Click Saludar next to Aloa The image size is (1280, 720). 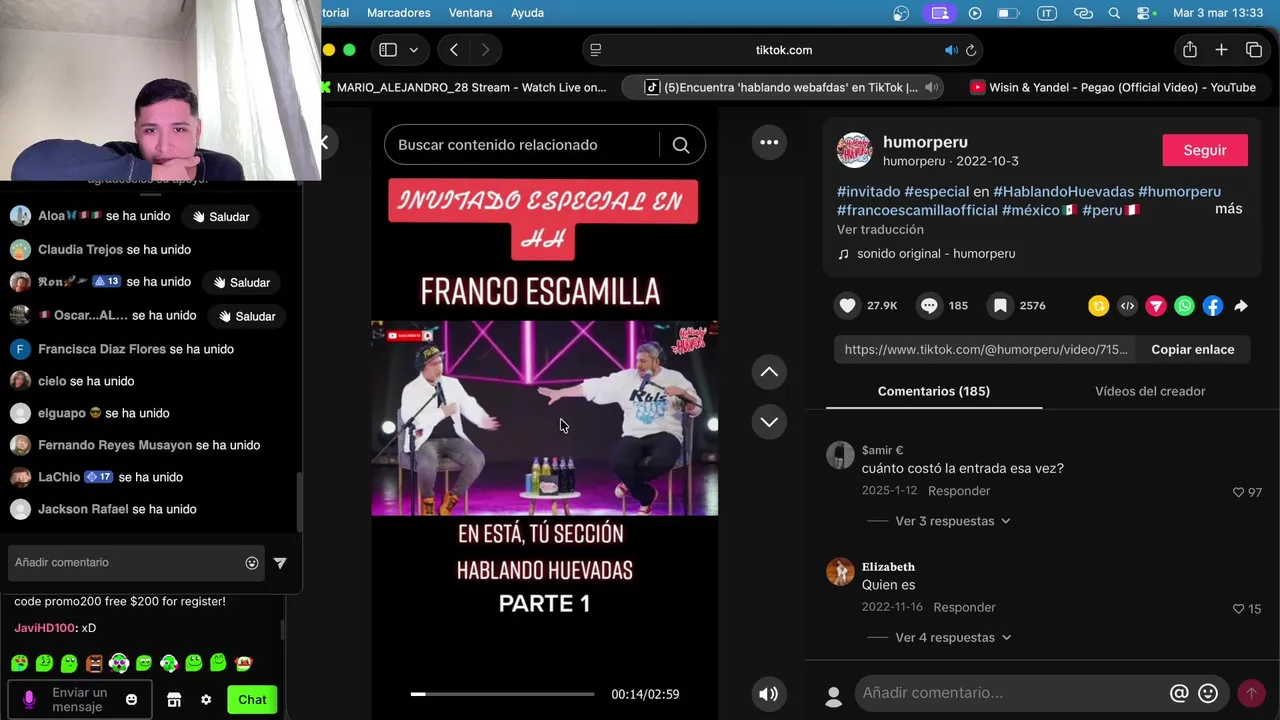click(x=221, y=217)
